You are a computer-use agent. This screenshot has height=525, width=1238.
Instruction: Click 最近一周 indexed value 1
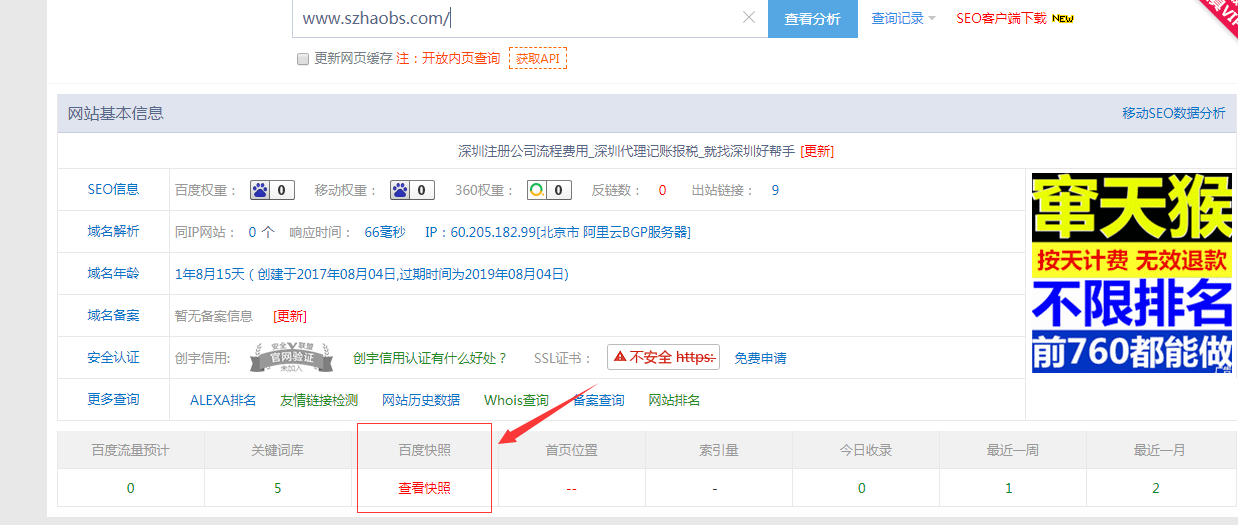point(1009,488)
